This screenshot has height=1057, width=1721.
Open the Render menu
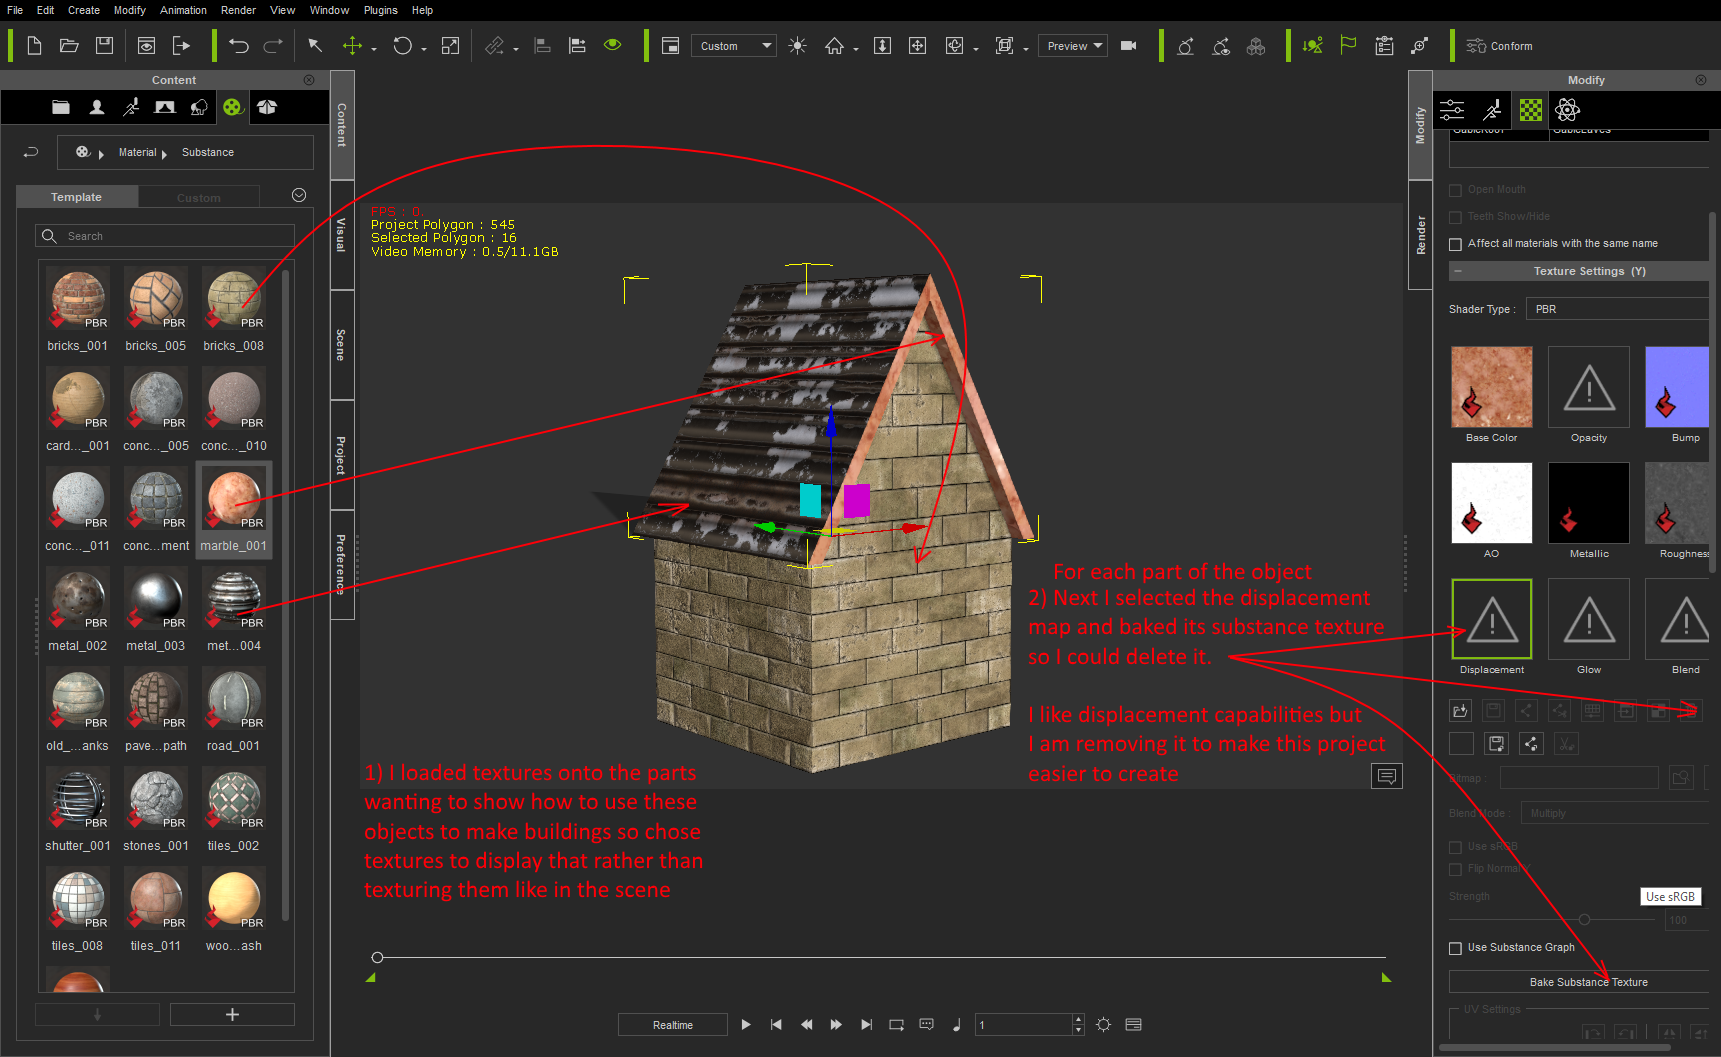(x=239, y=10)
